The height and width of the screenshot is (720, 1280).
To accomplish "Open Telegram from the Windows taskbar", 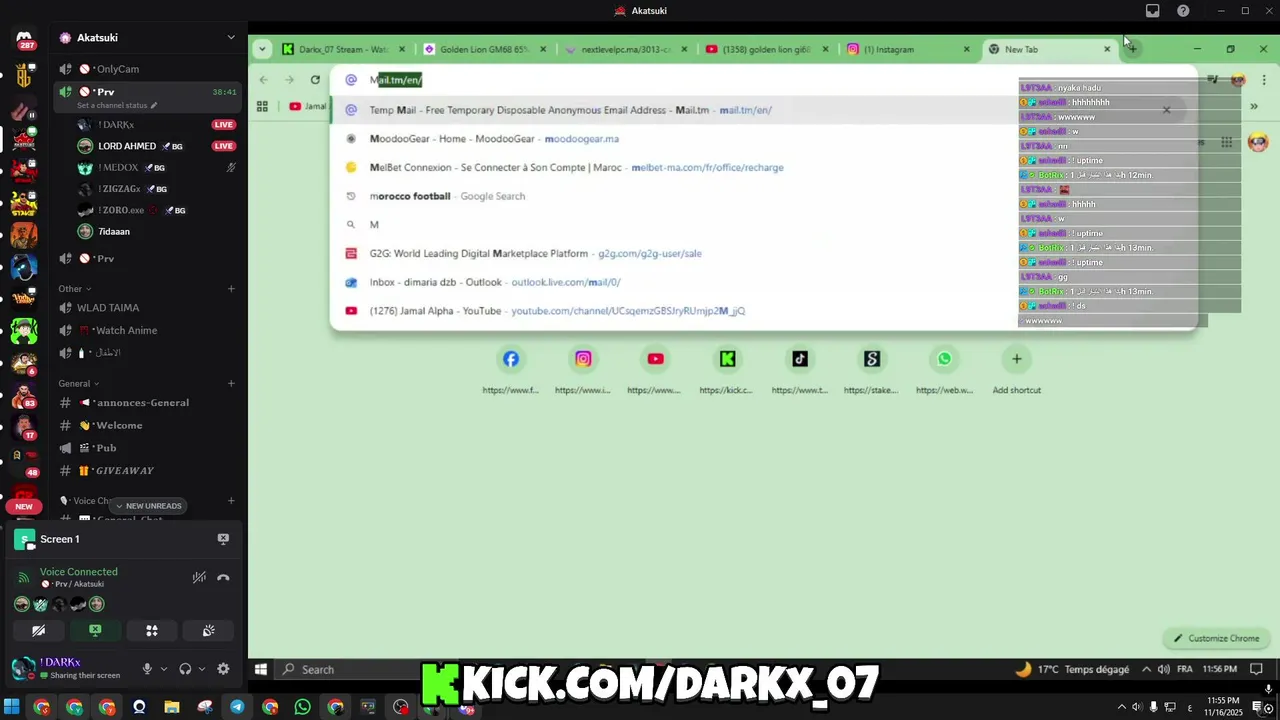I will pos(237,707).
